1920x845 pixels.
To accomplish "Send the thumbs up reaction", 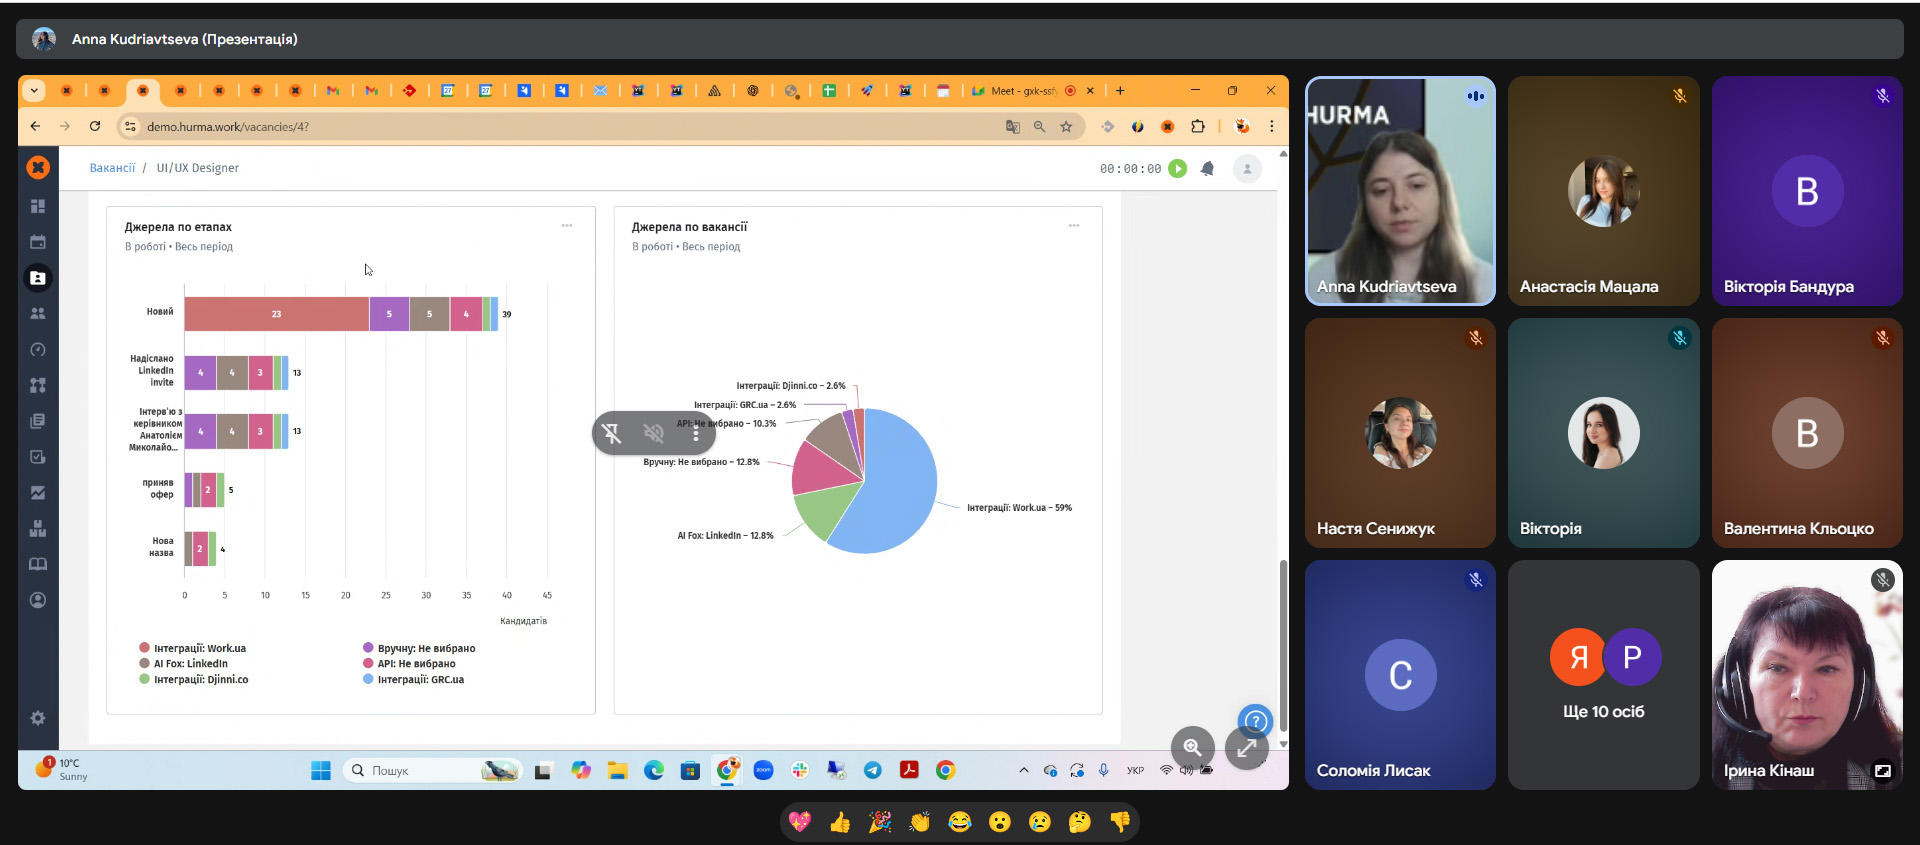I will (840, 822).
